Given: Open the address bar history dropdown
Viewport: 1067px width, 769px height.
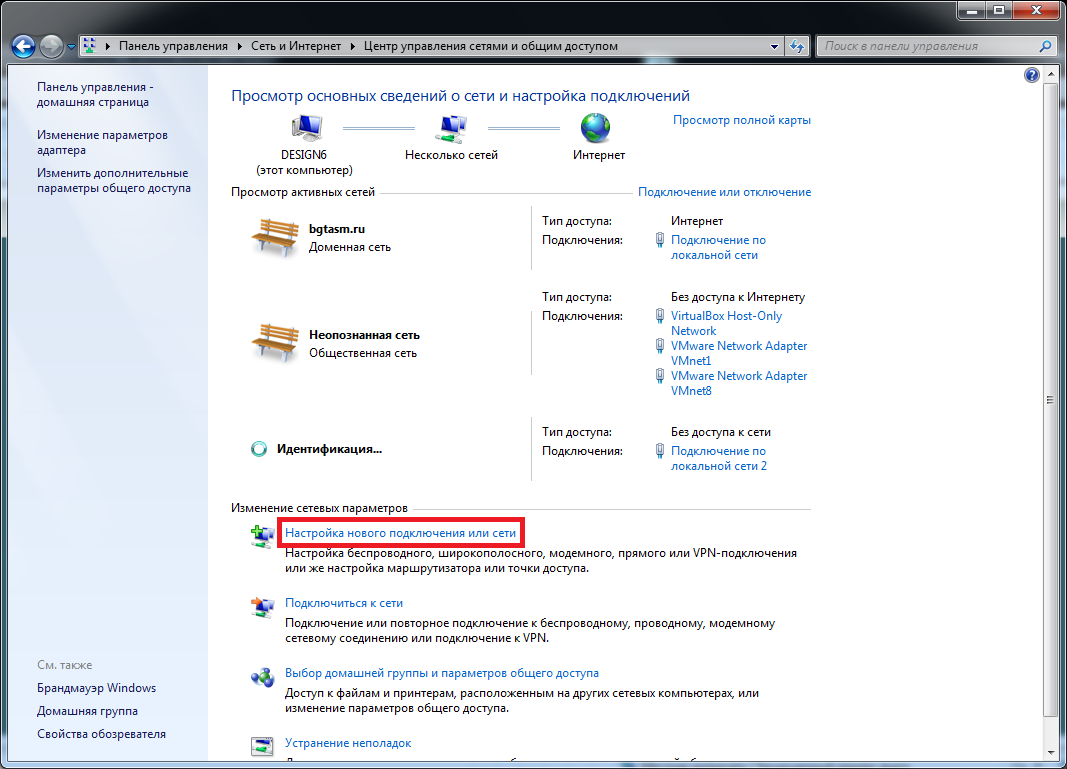Looking at the screenshot, I should point(774,46).
